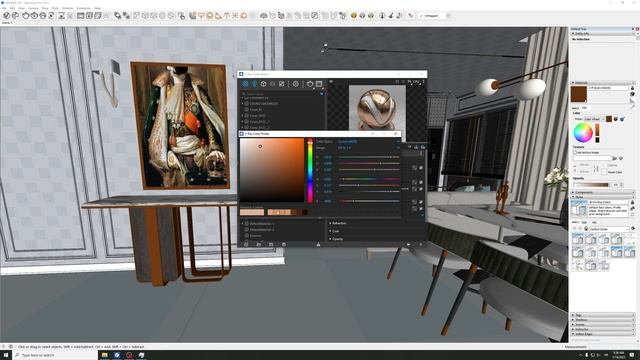640x360 pixels.
Task: Click save asset icon at Asset Editor bottom
Action: [x=271, y=244]
